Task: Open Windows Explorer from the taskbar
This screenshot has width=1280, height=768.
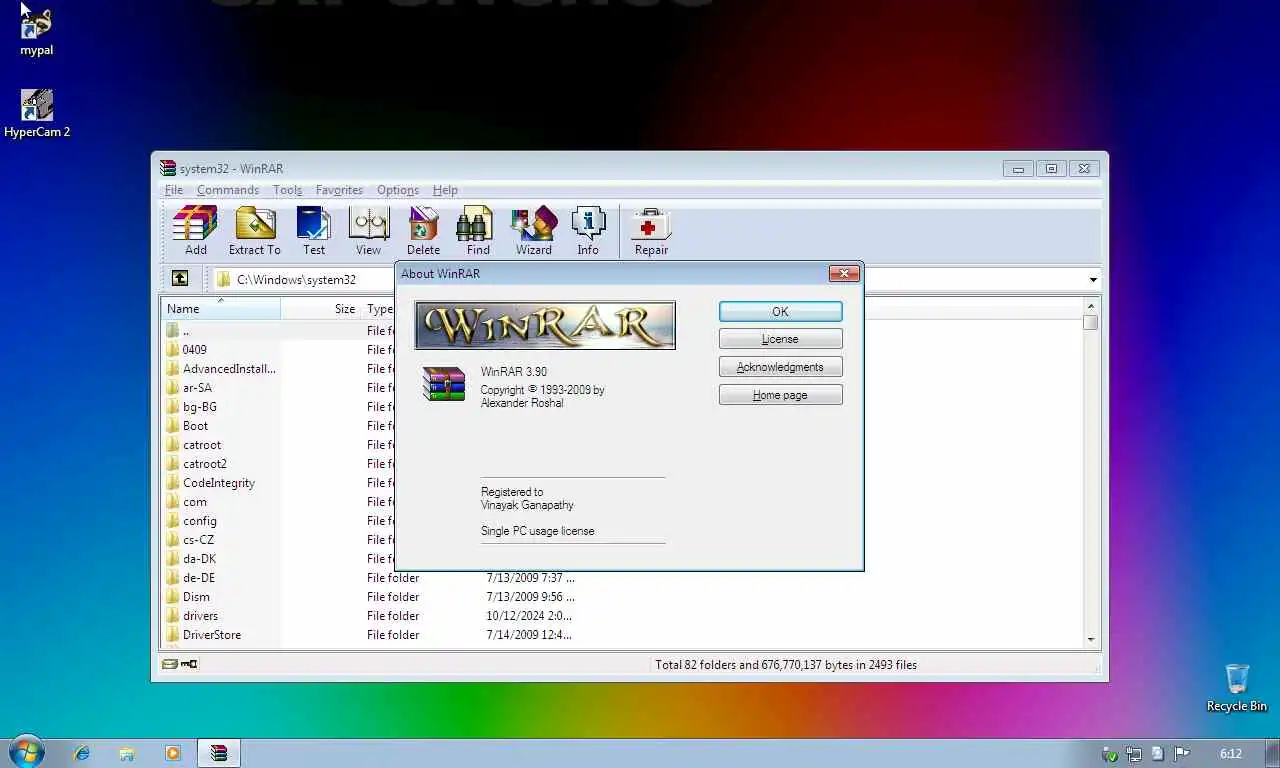Action: point(127,753)
